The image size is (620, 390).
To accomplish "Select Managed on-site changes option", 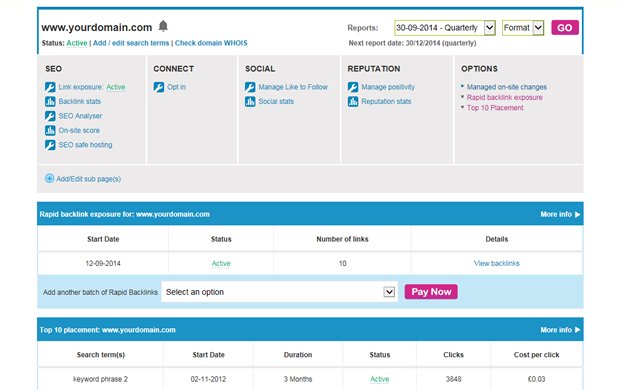I will pos(507,87).
